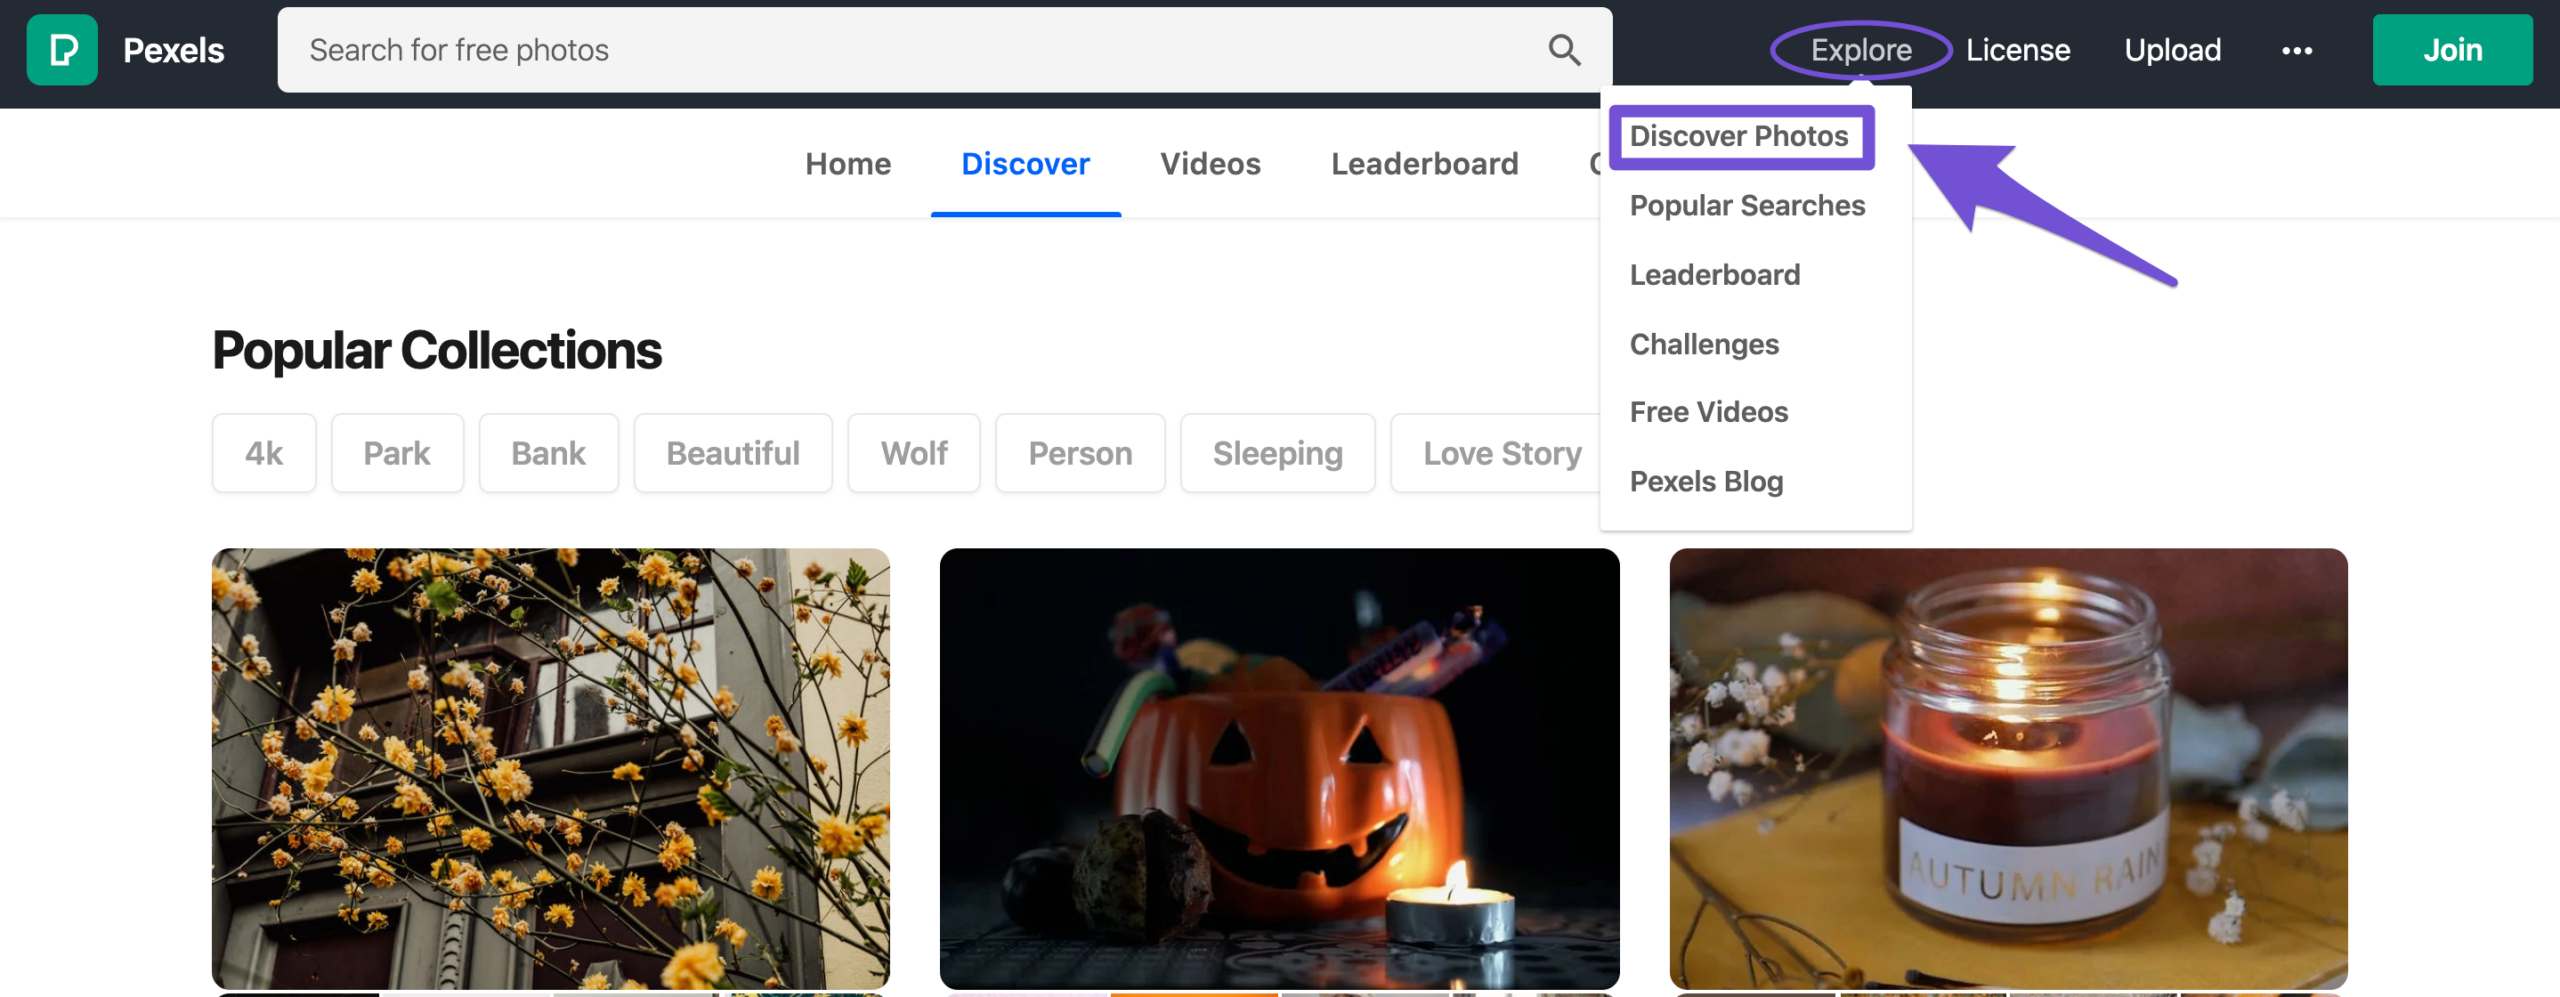Choose Popular Searches from the dropdown
2560x997 pixels.
pyautogui.click(x=1747, y=205)
